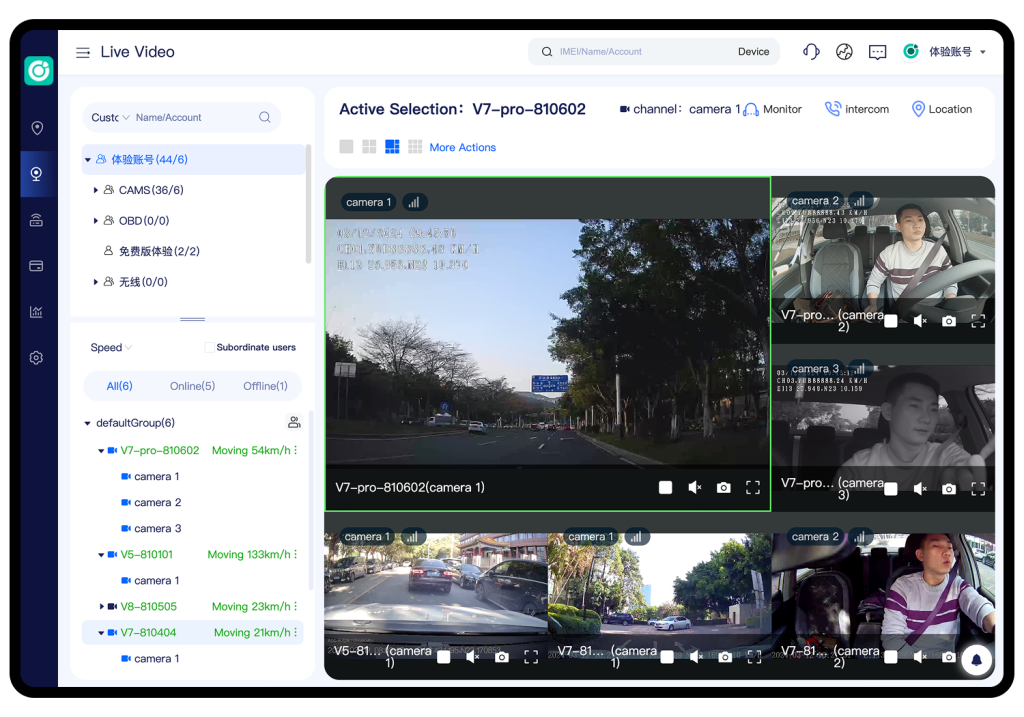
Task: Click the More Actions link
Action: pos(462,146)
